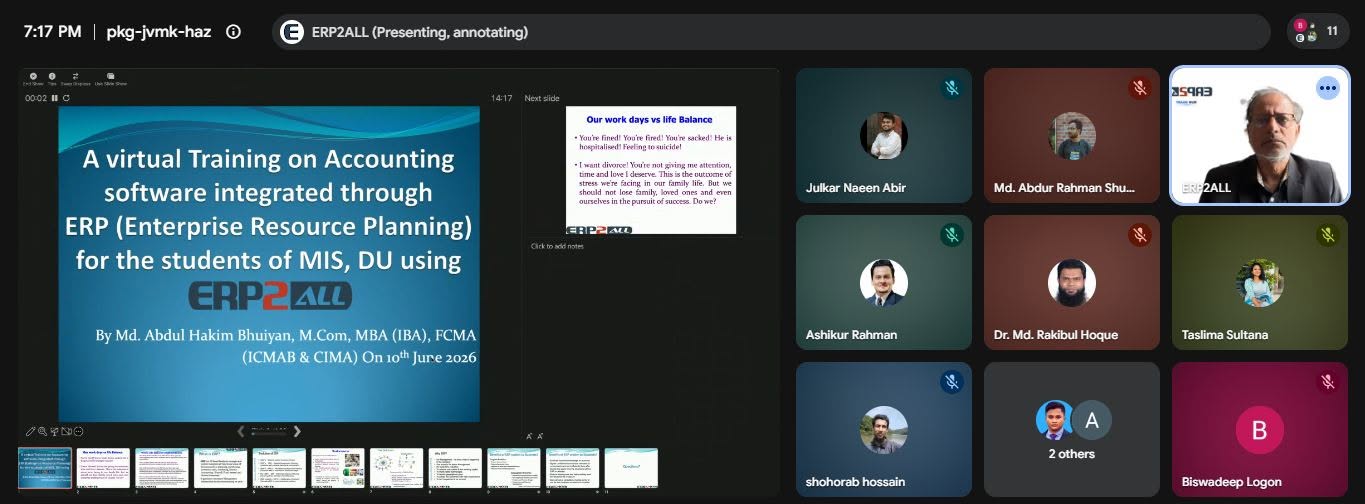Click the Next slide preview image

[651, 170]
